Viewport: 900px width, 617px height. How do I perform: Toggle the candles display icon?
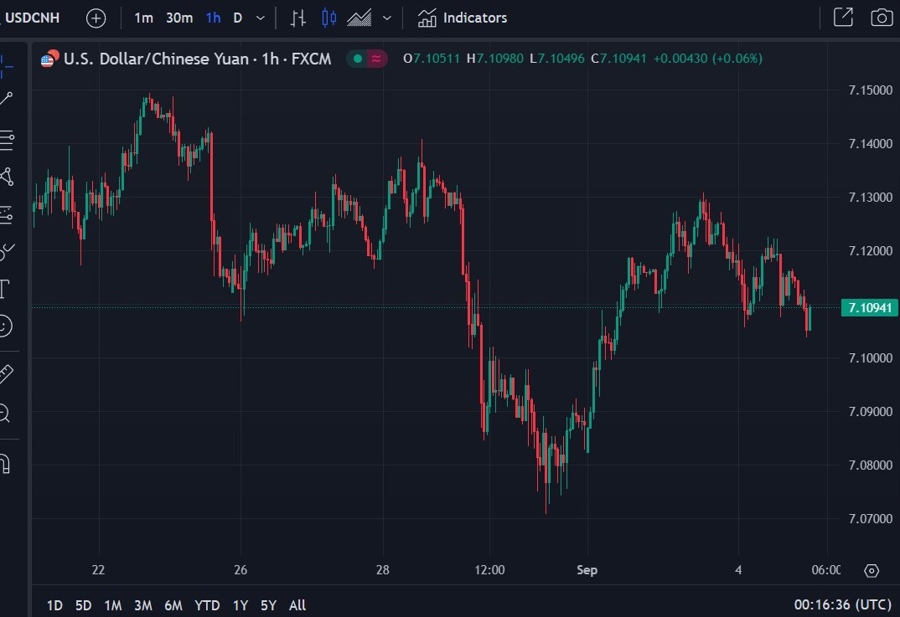click(327, 18)
